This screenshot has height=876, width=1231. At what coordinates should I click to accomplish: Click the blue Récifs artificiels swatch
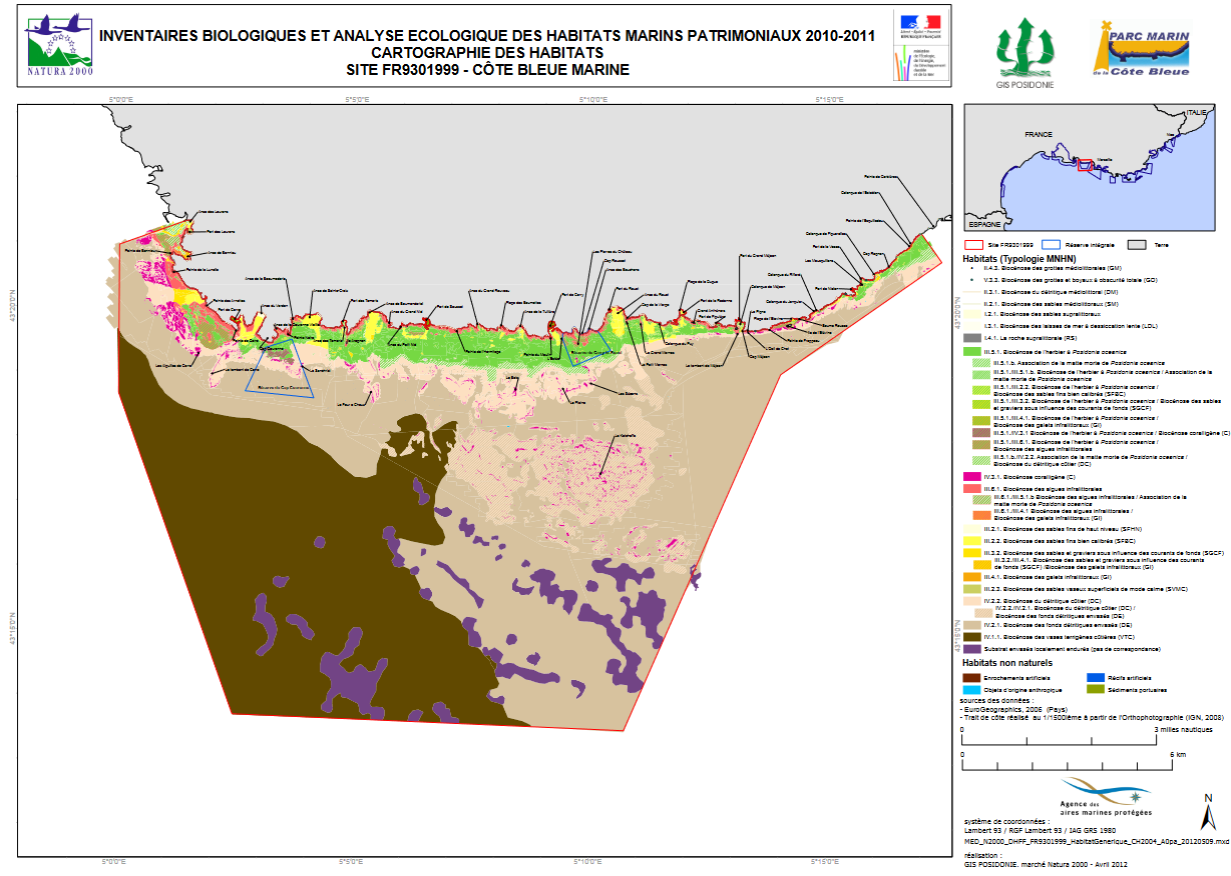point(1095,677)
